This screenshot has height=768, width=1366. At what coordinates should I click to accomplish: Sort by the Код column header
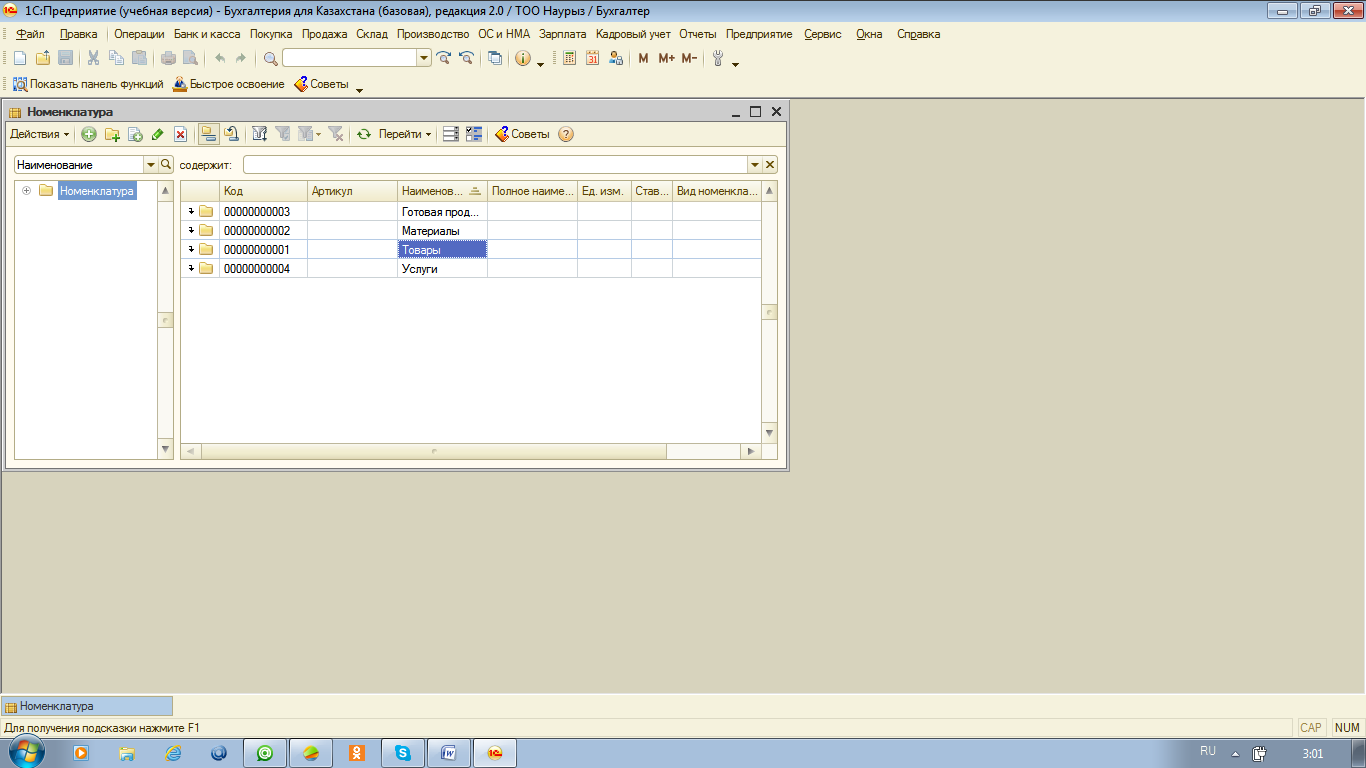[263, 191]
